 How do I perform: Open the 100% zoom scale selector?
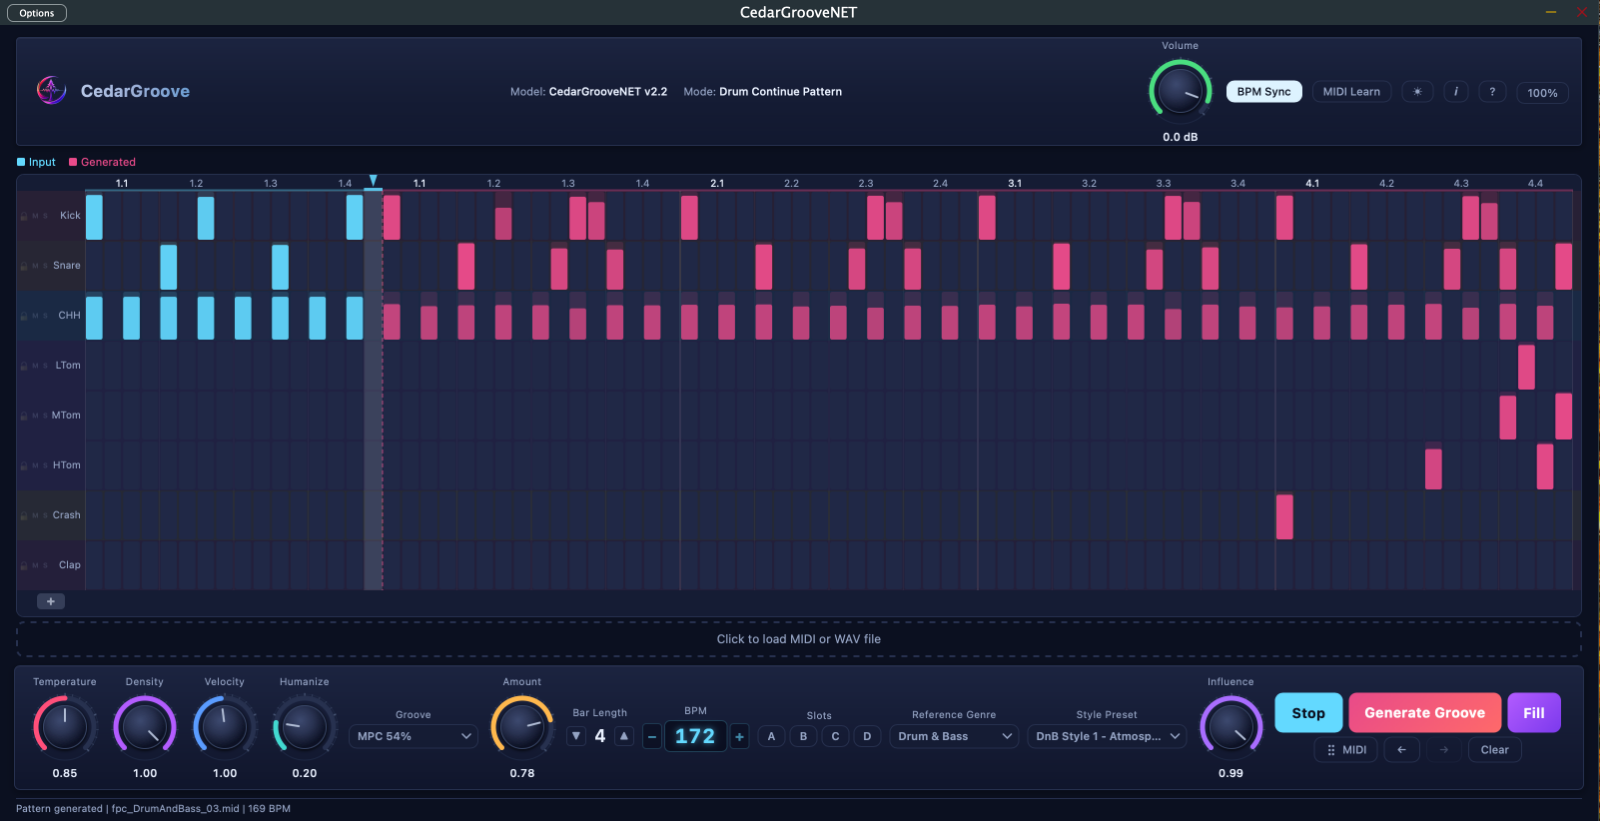coord(1542,93)
